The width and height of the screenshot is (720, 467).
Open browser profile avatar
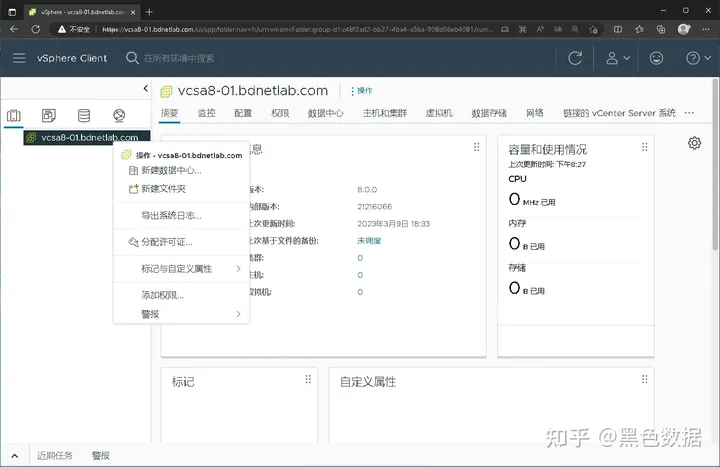click(684, 29)
